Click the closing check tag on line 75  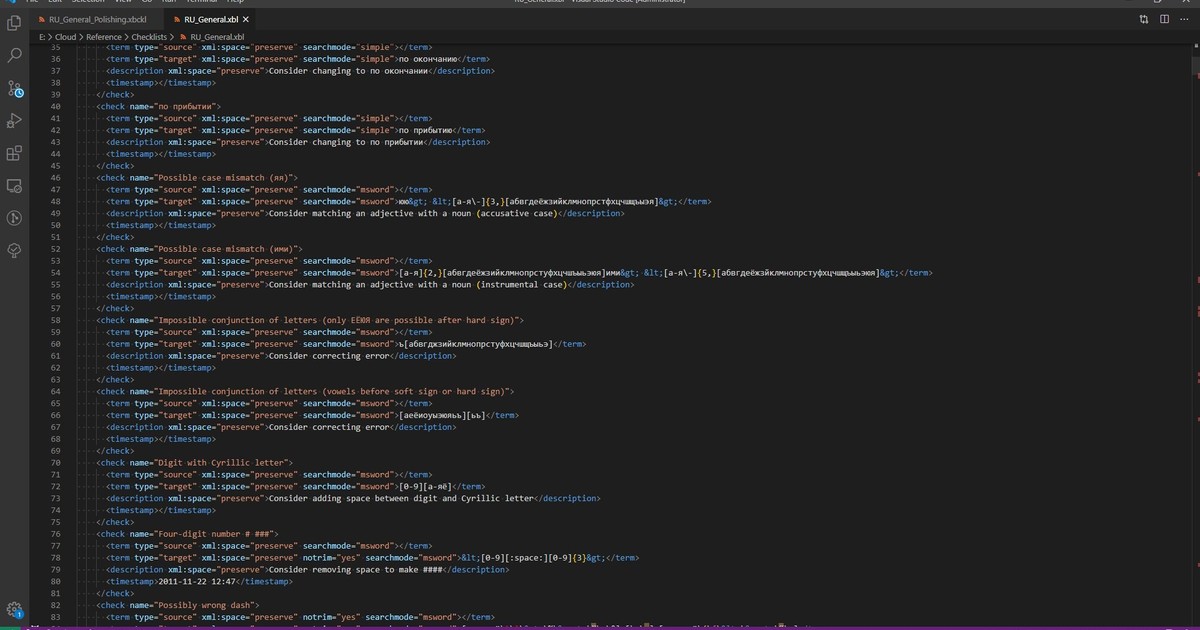pos(115,522)
